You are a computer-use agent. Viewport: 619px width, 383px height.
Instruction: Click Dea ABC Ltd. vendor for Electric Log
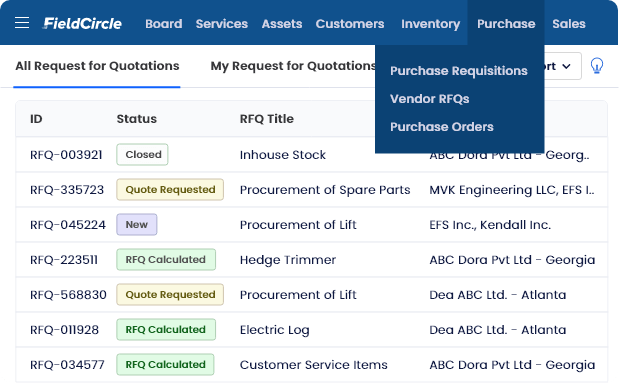tap(498, 330)
